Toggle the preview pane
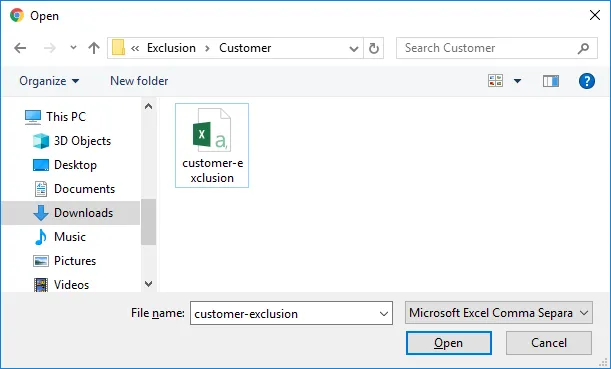Image resolution: width=611 pixels, height=369 pixels. tap(551, 81)
